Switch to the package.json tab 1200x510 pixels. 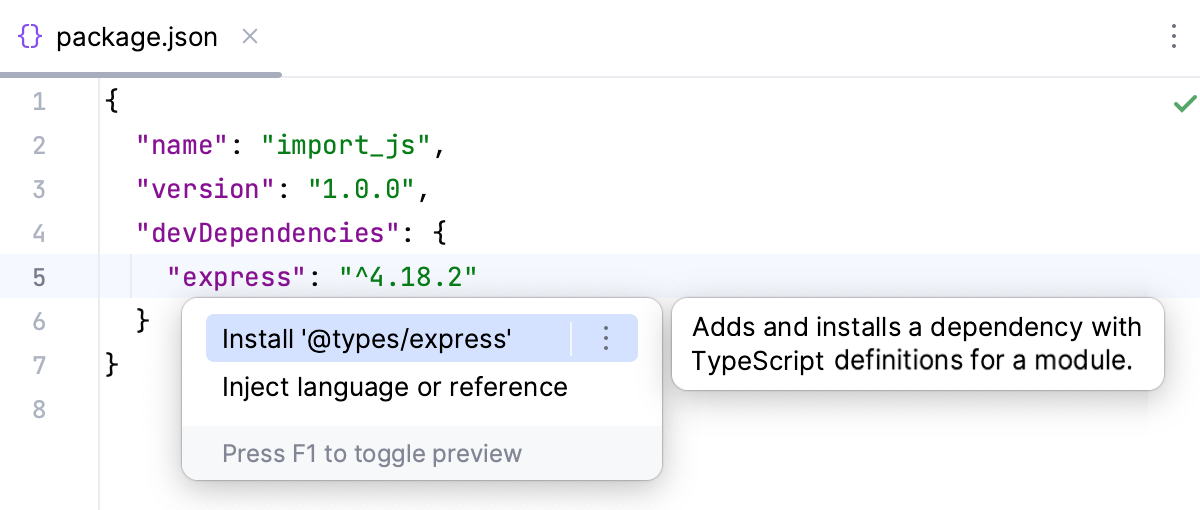click(136, 38)
